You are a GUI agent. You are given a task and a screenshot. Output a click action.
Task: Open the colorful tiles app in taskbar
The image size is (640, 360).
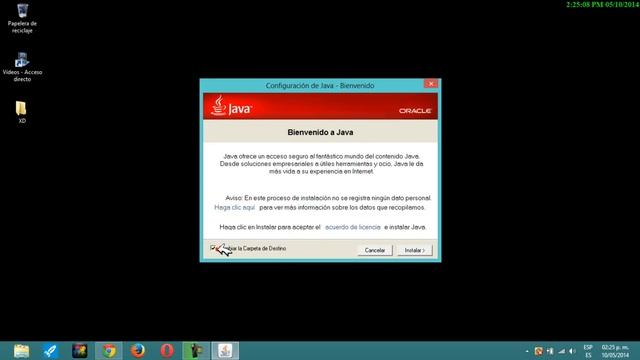(80, 351)
